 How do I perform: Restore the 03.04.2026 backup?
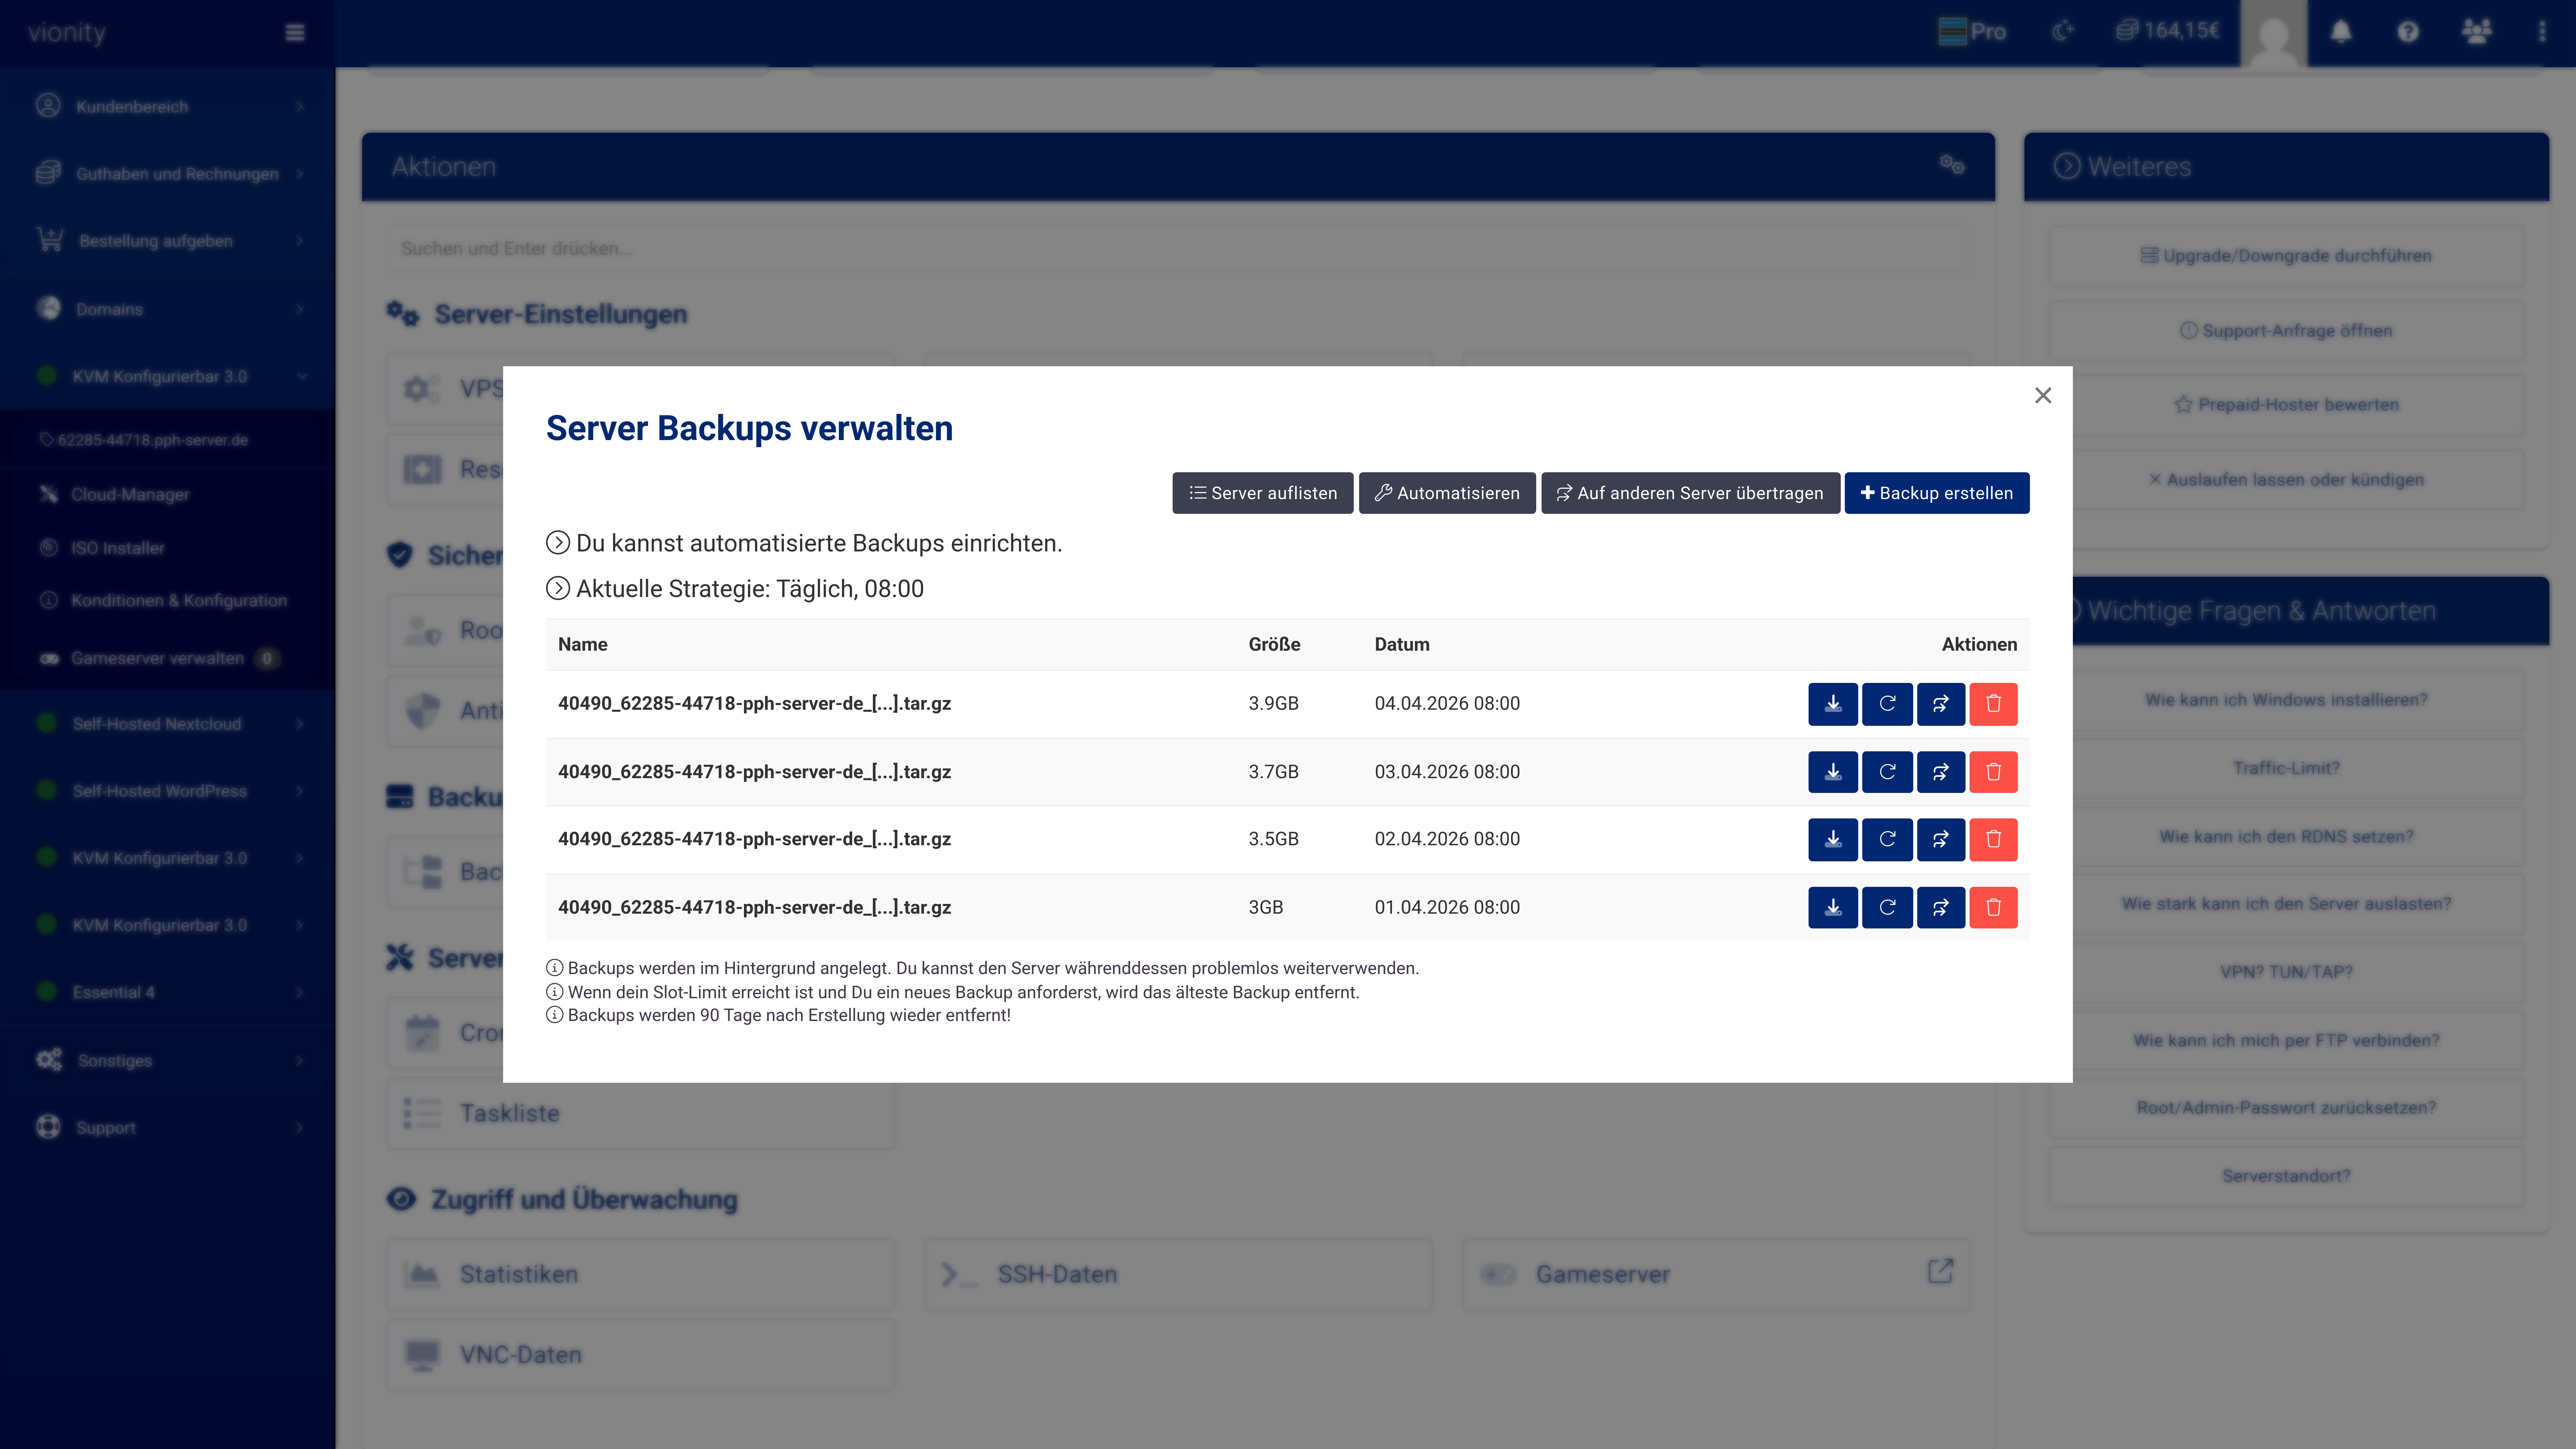point(1887,772)
